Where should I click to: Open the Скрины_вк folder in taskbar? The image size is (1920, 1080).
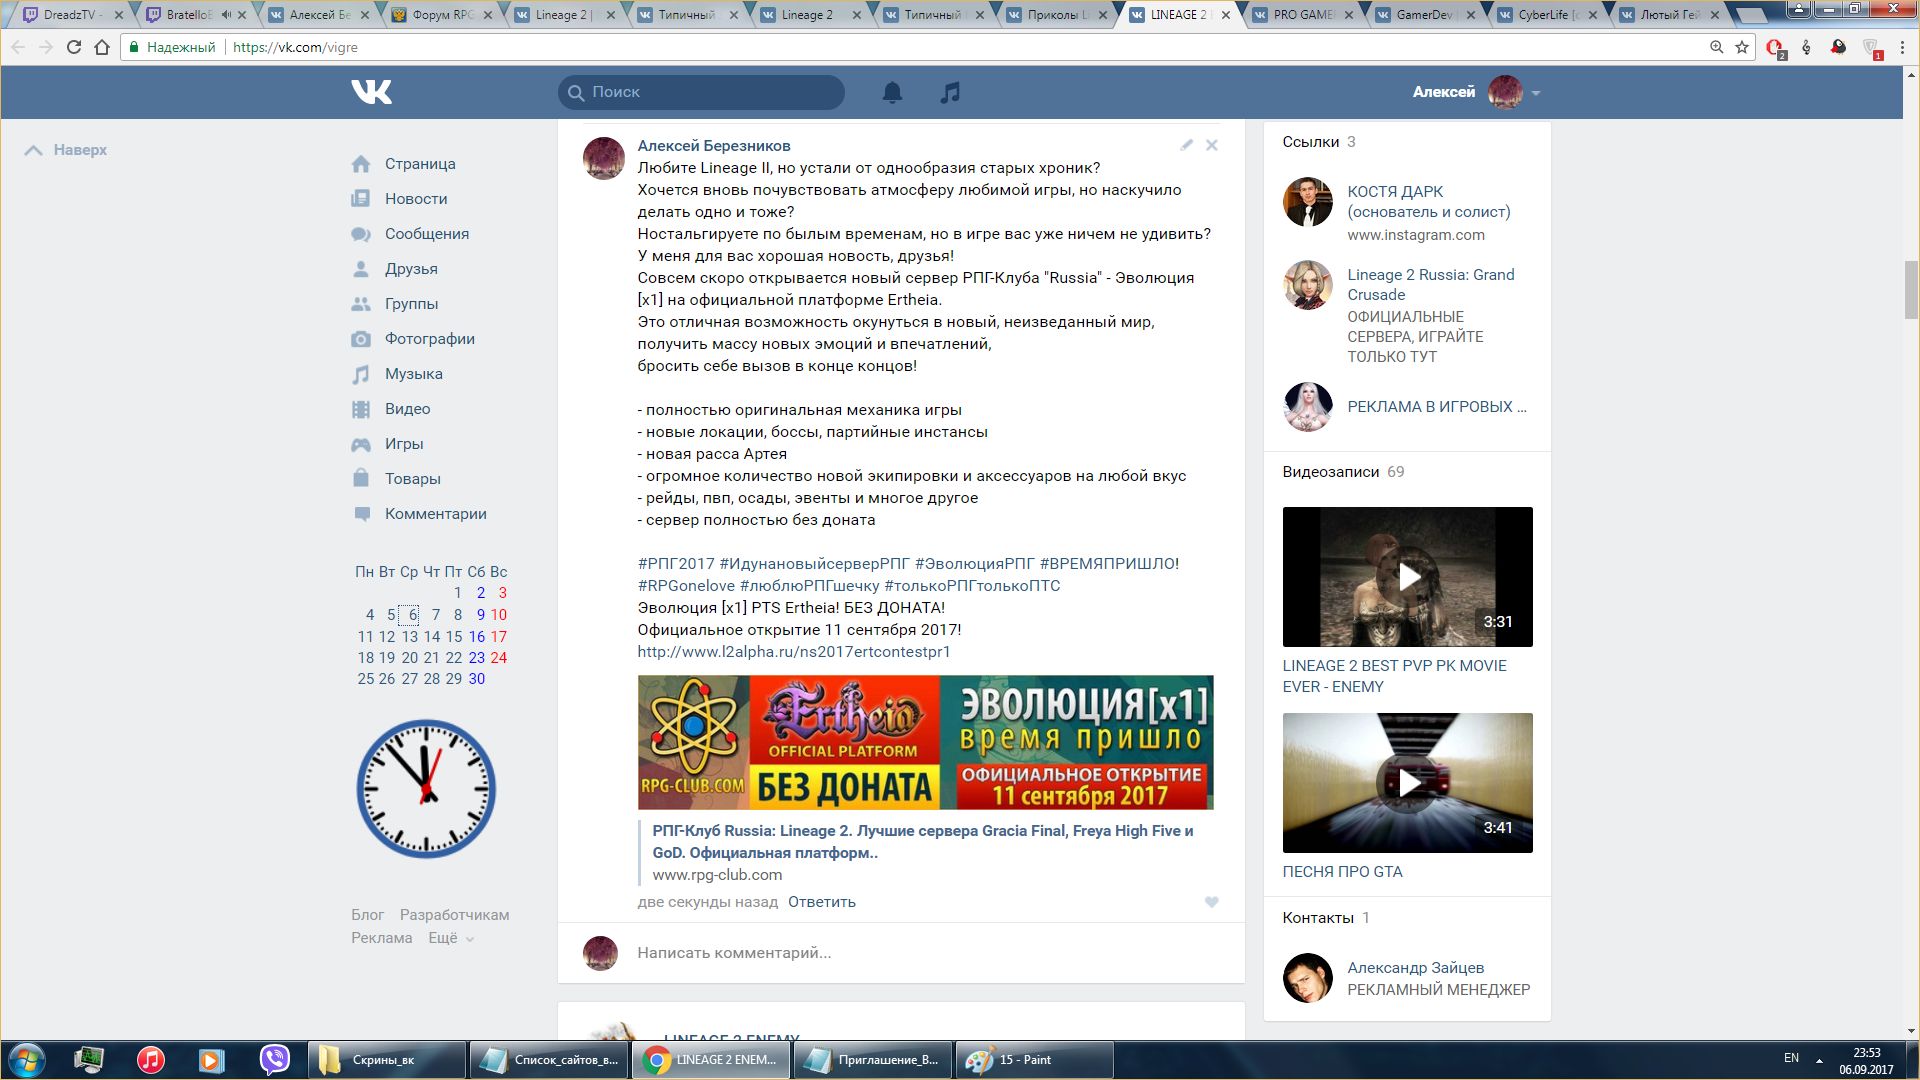pyautogui.click(x=387, y=1060)
